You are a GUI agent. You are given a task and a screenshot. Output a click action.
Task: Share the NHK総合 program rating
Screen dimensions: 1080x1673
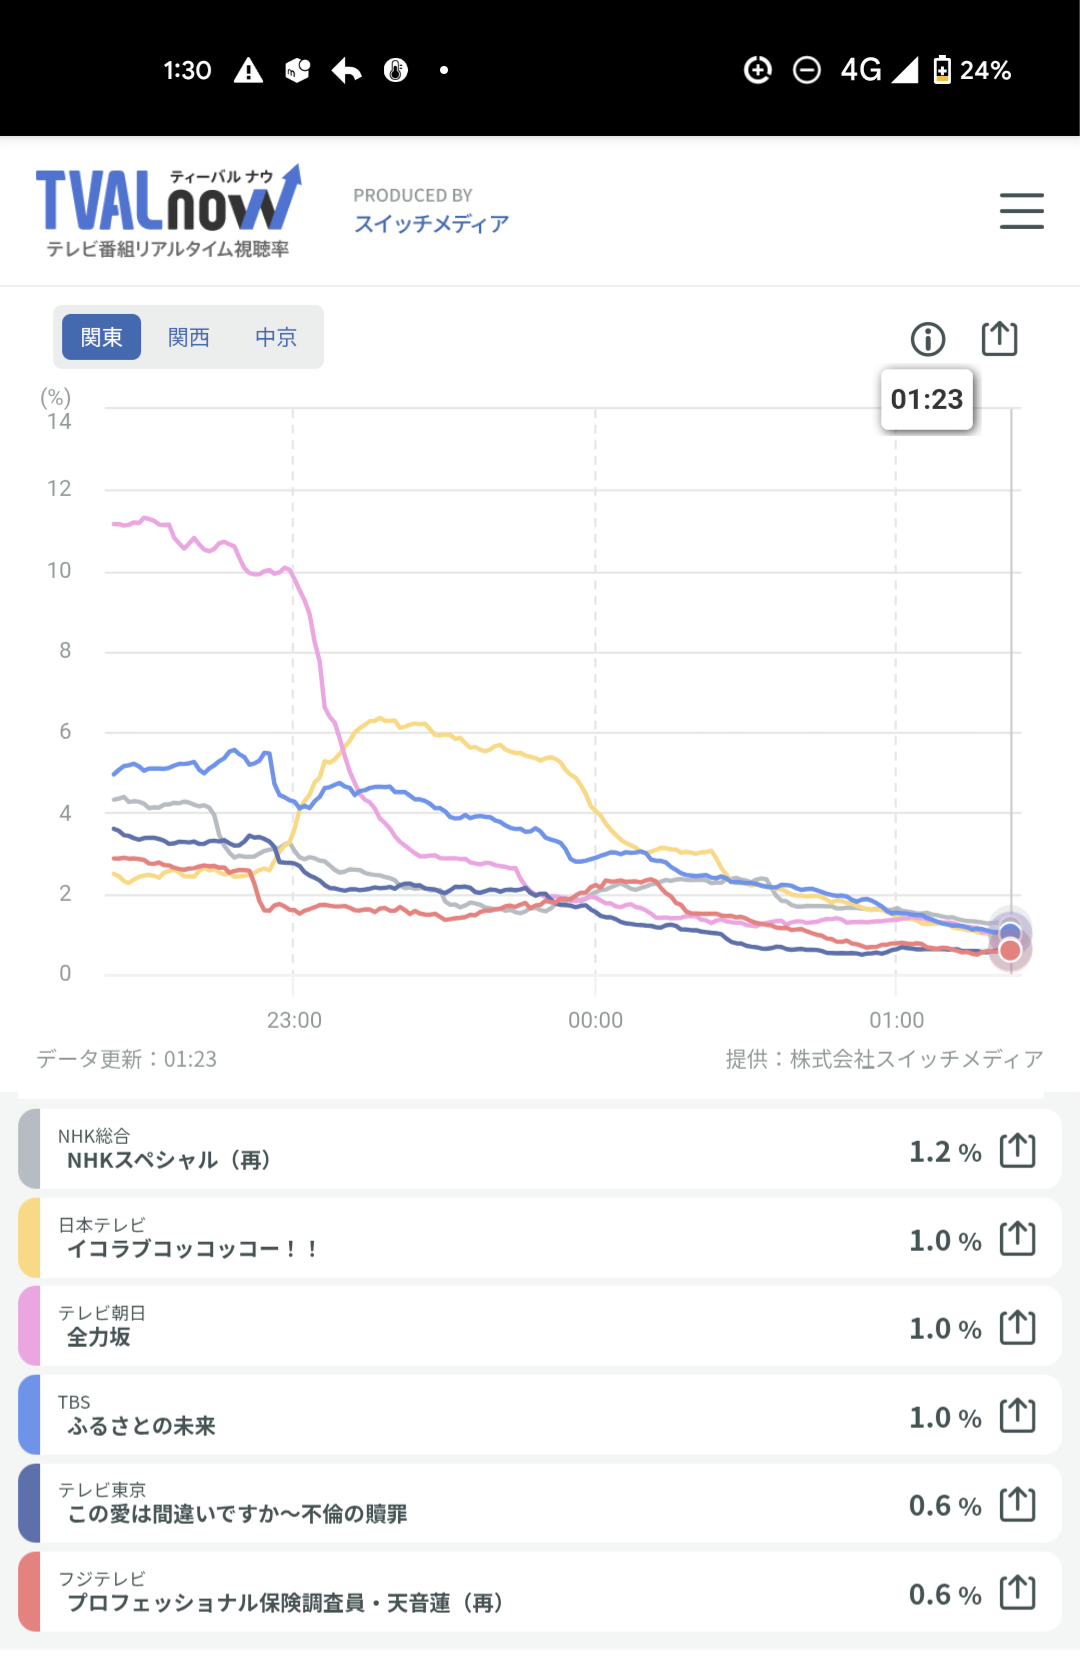click(1017, 1150)
